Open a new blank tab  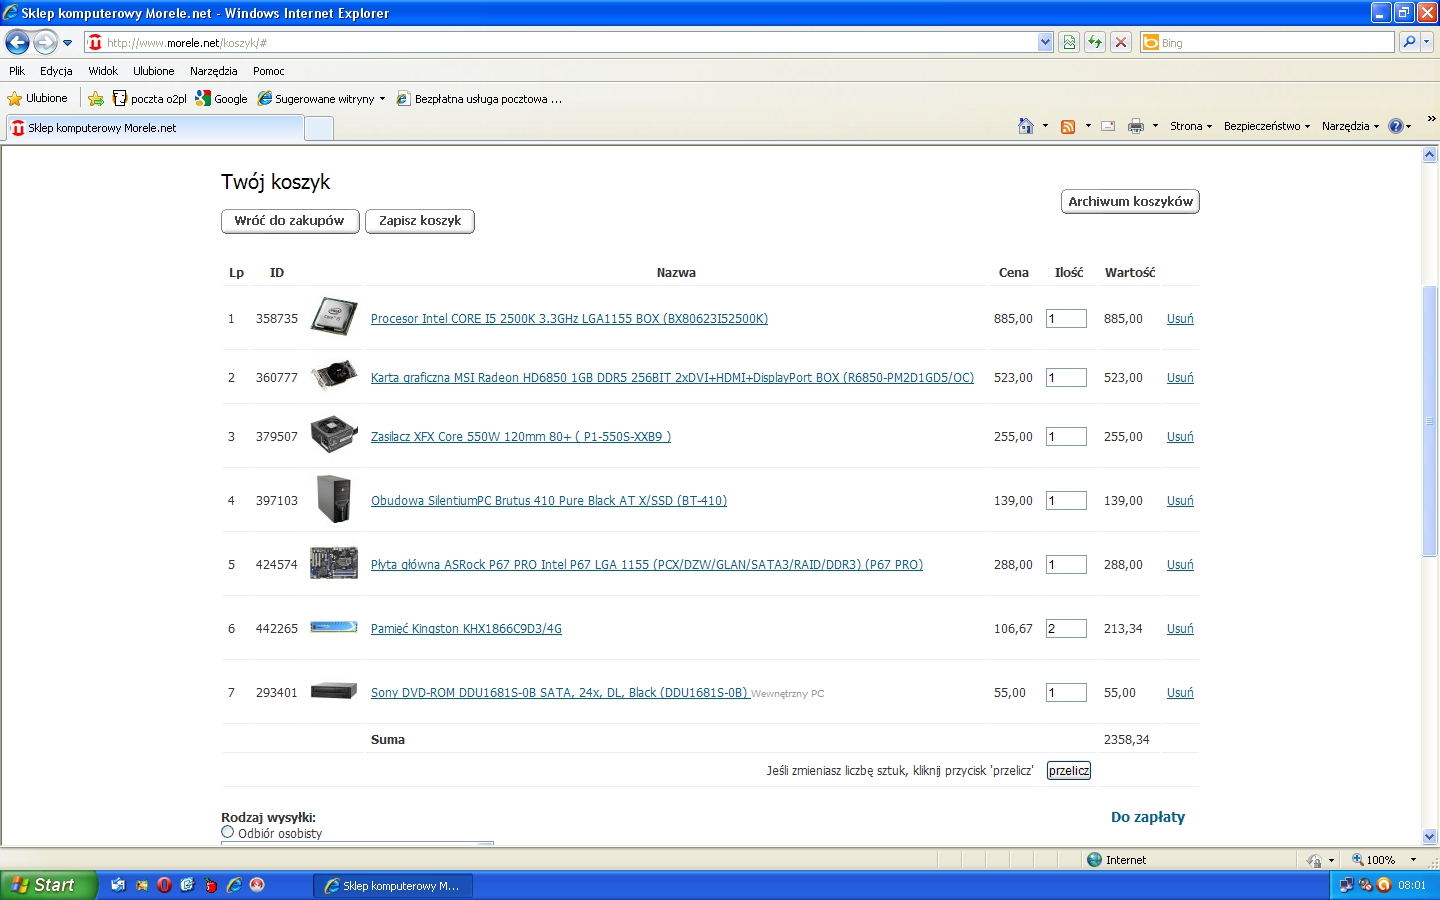[x=318, y=128]
